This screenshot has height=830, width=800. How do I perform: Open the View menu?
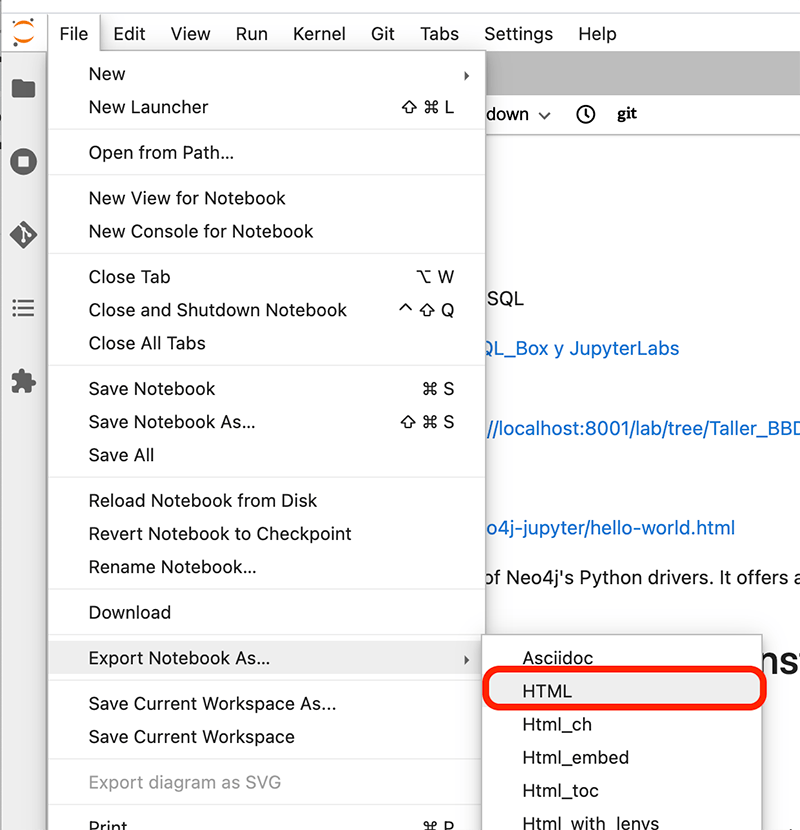pyautogui.click(x=190, y=34)
